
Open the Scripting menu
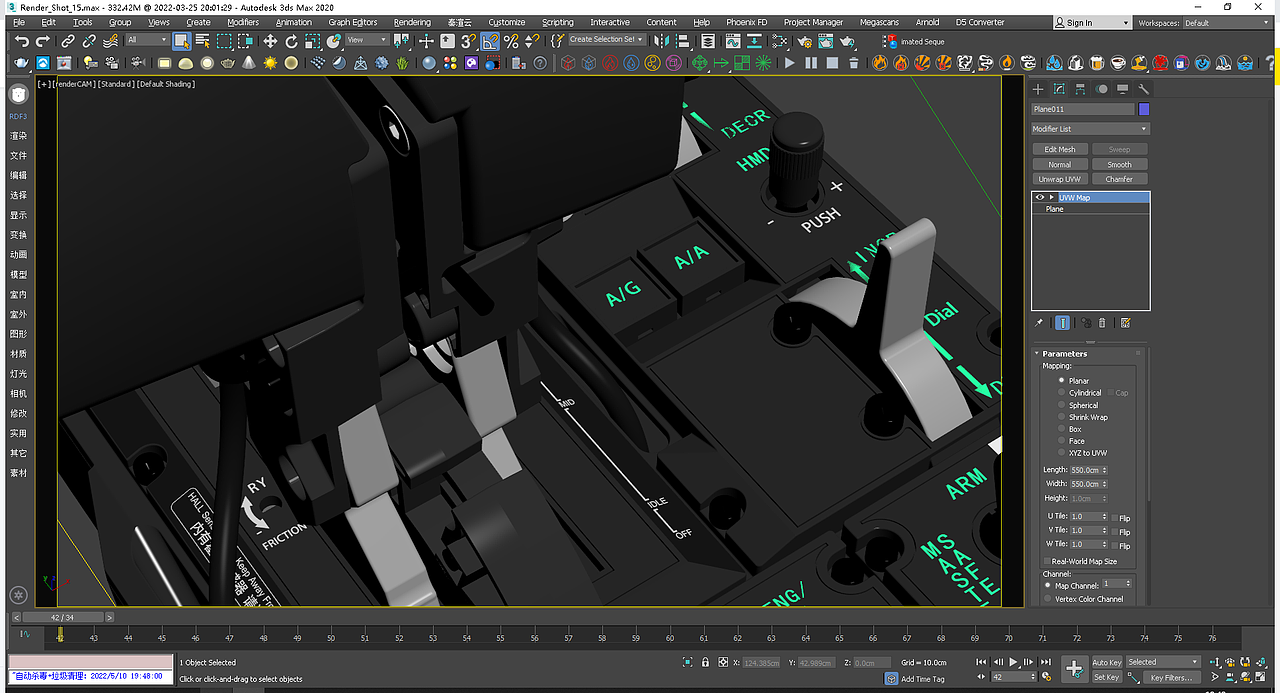click(x=558, y=22)
